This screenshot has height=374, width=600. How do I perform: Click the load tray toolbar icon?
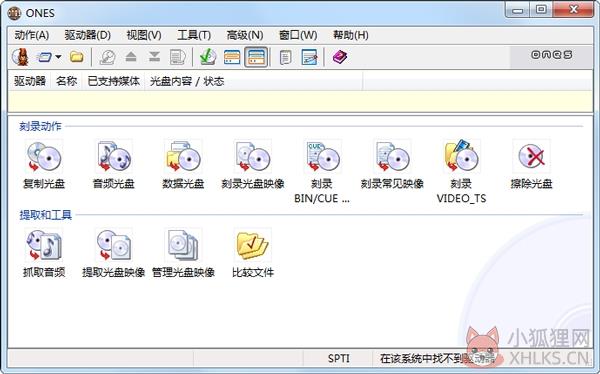154,57
